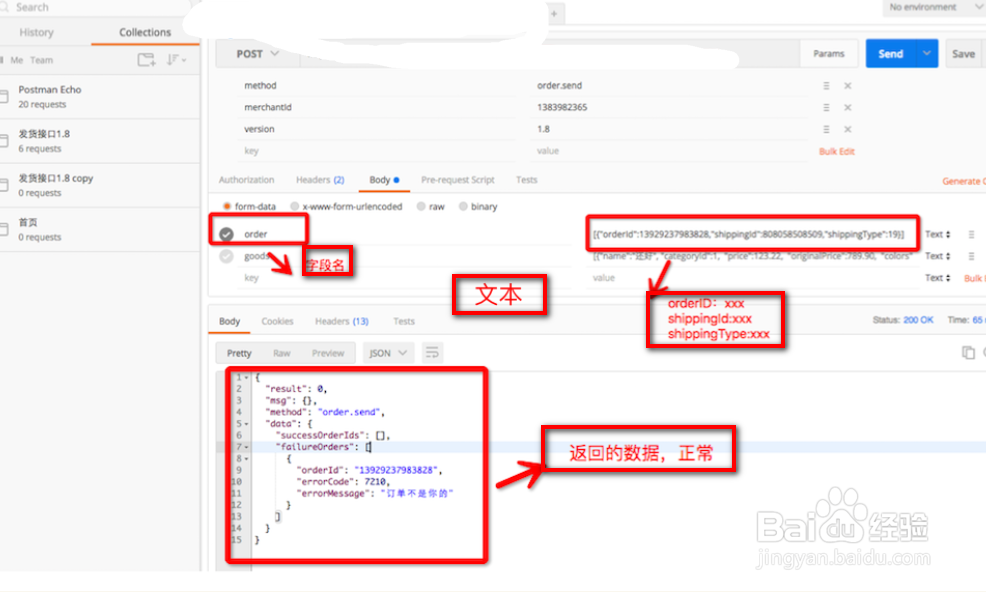986x592 pixels.
Task: Delete the version parameter row
Action: (x=848, y=129)
